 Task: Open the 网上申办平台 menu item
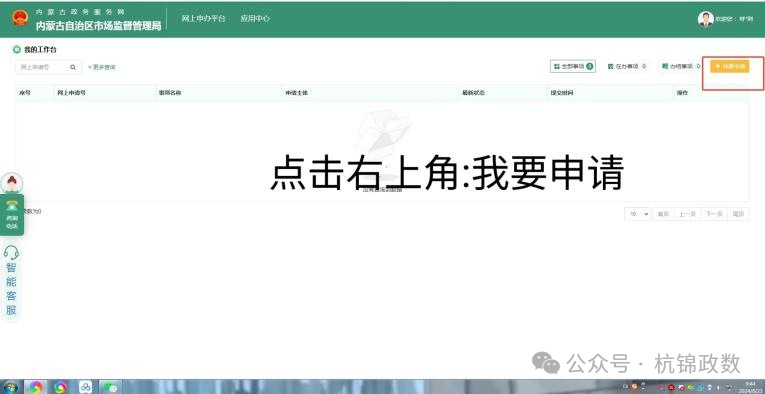[x=203, y=19]
